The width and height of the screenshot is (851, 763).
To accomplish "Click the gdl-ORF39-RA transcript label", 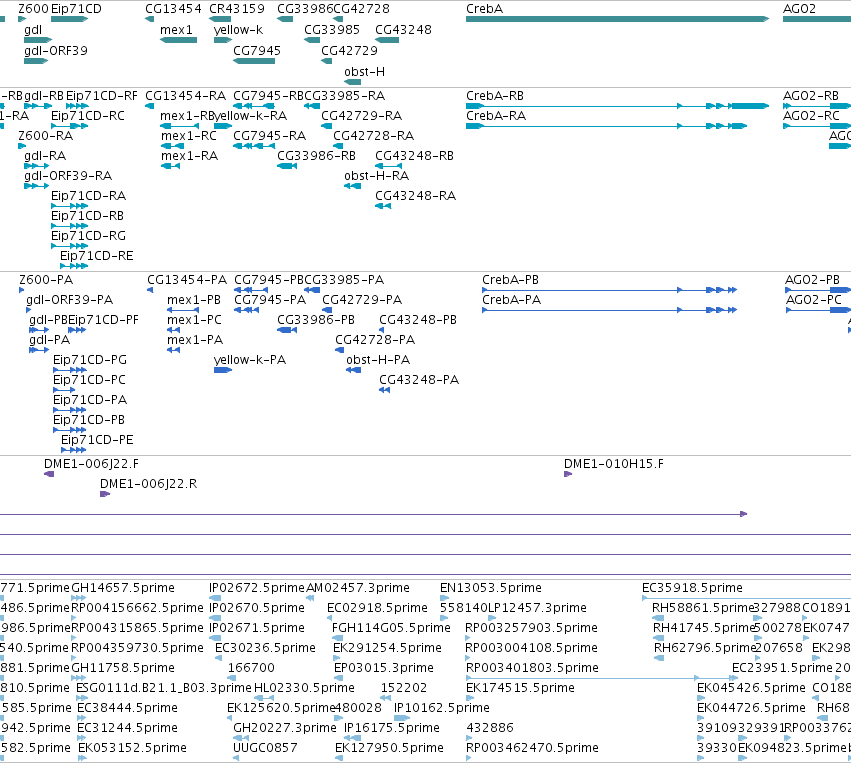I will click(x=68, y=176).
